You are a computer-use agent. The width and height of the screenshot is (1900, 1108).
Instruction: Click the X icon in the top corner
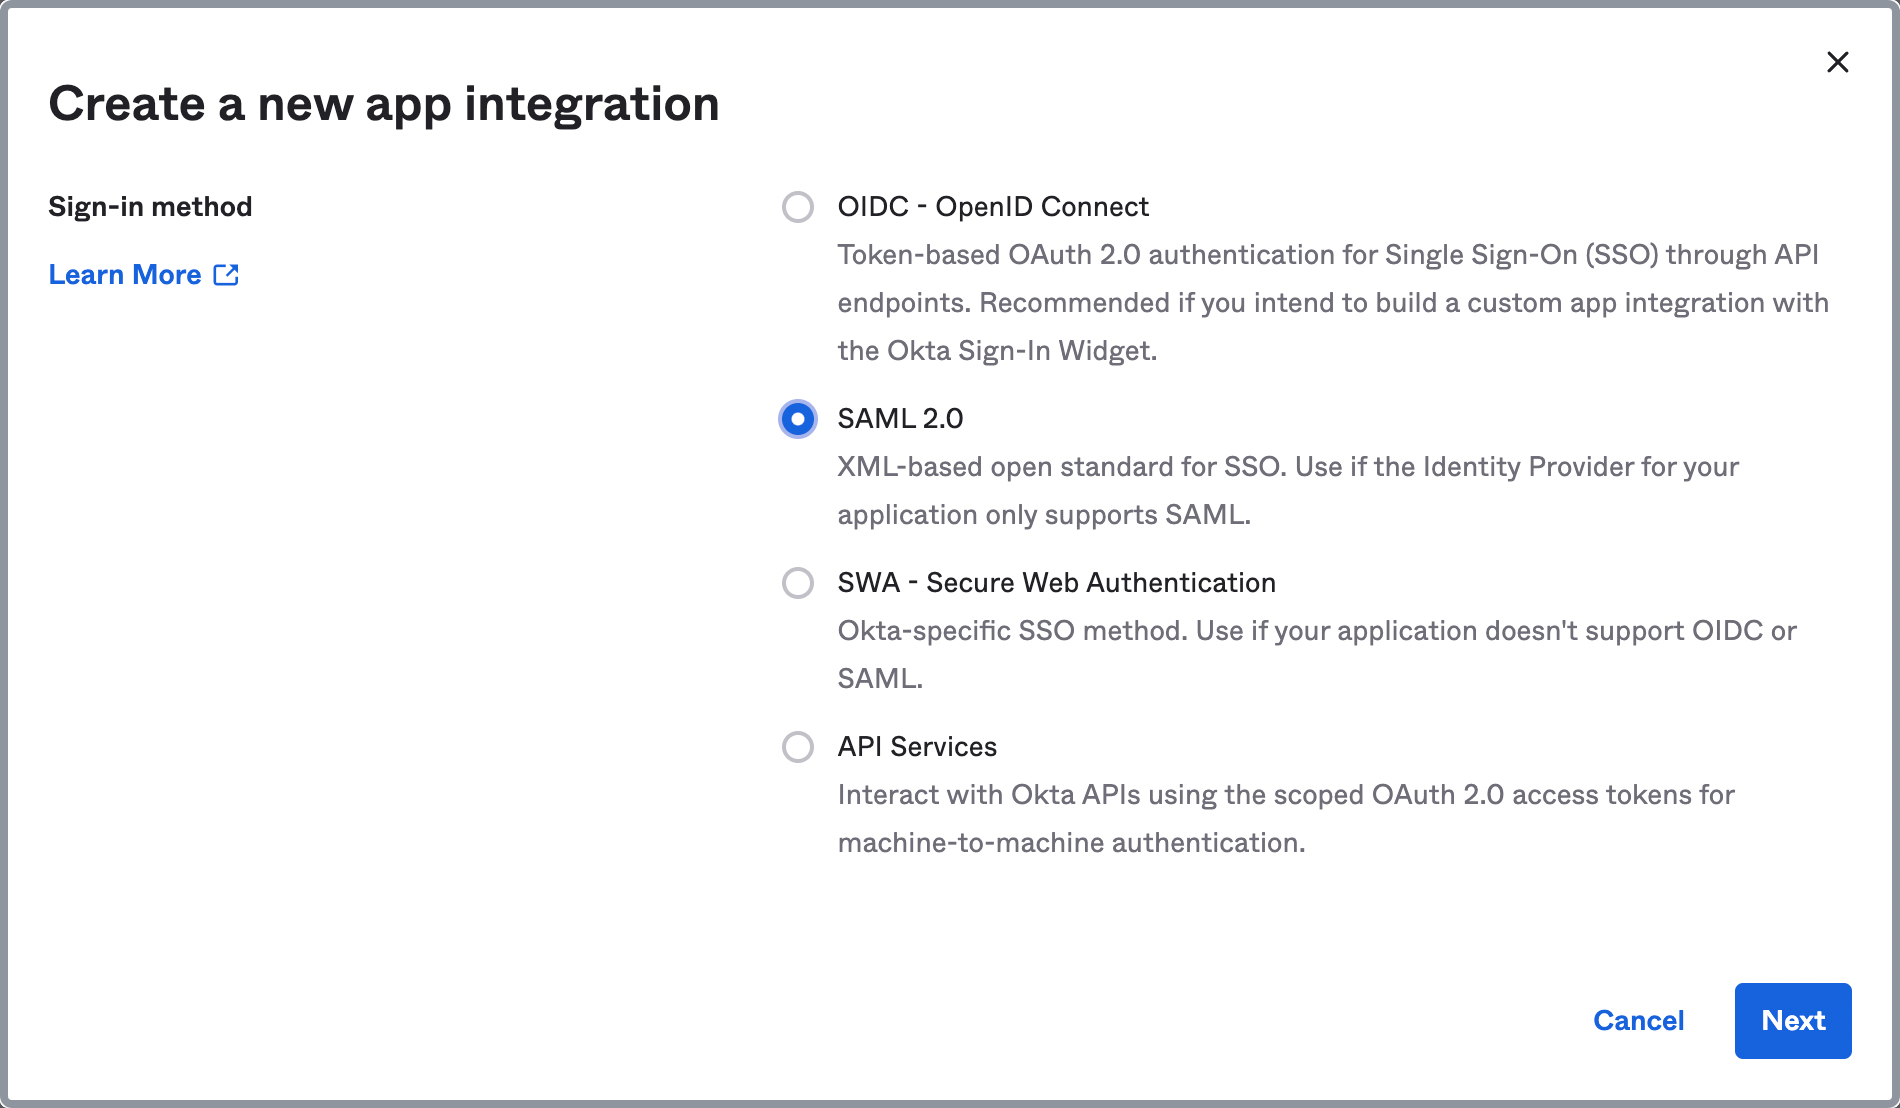(x=1838, y=62)
